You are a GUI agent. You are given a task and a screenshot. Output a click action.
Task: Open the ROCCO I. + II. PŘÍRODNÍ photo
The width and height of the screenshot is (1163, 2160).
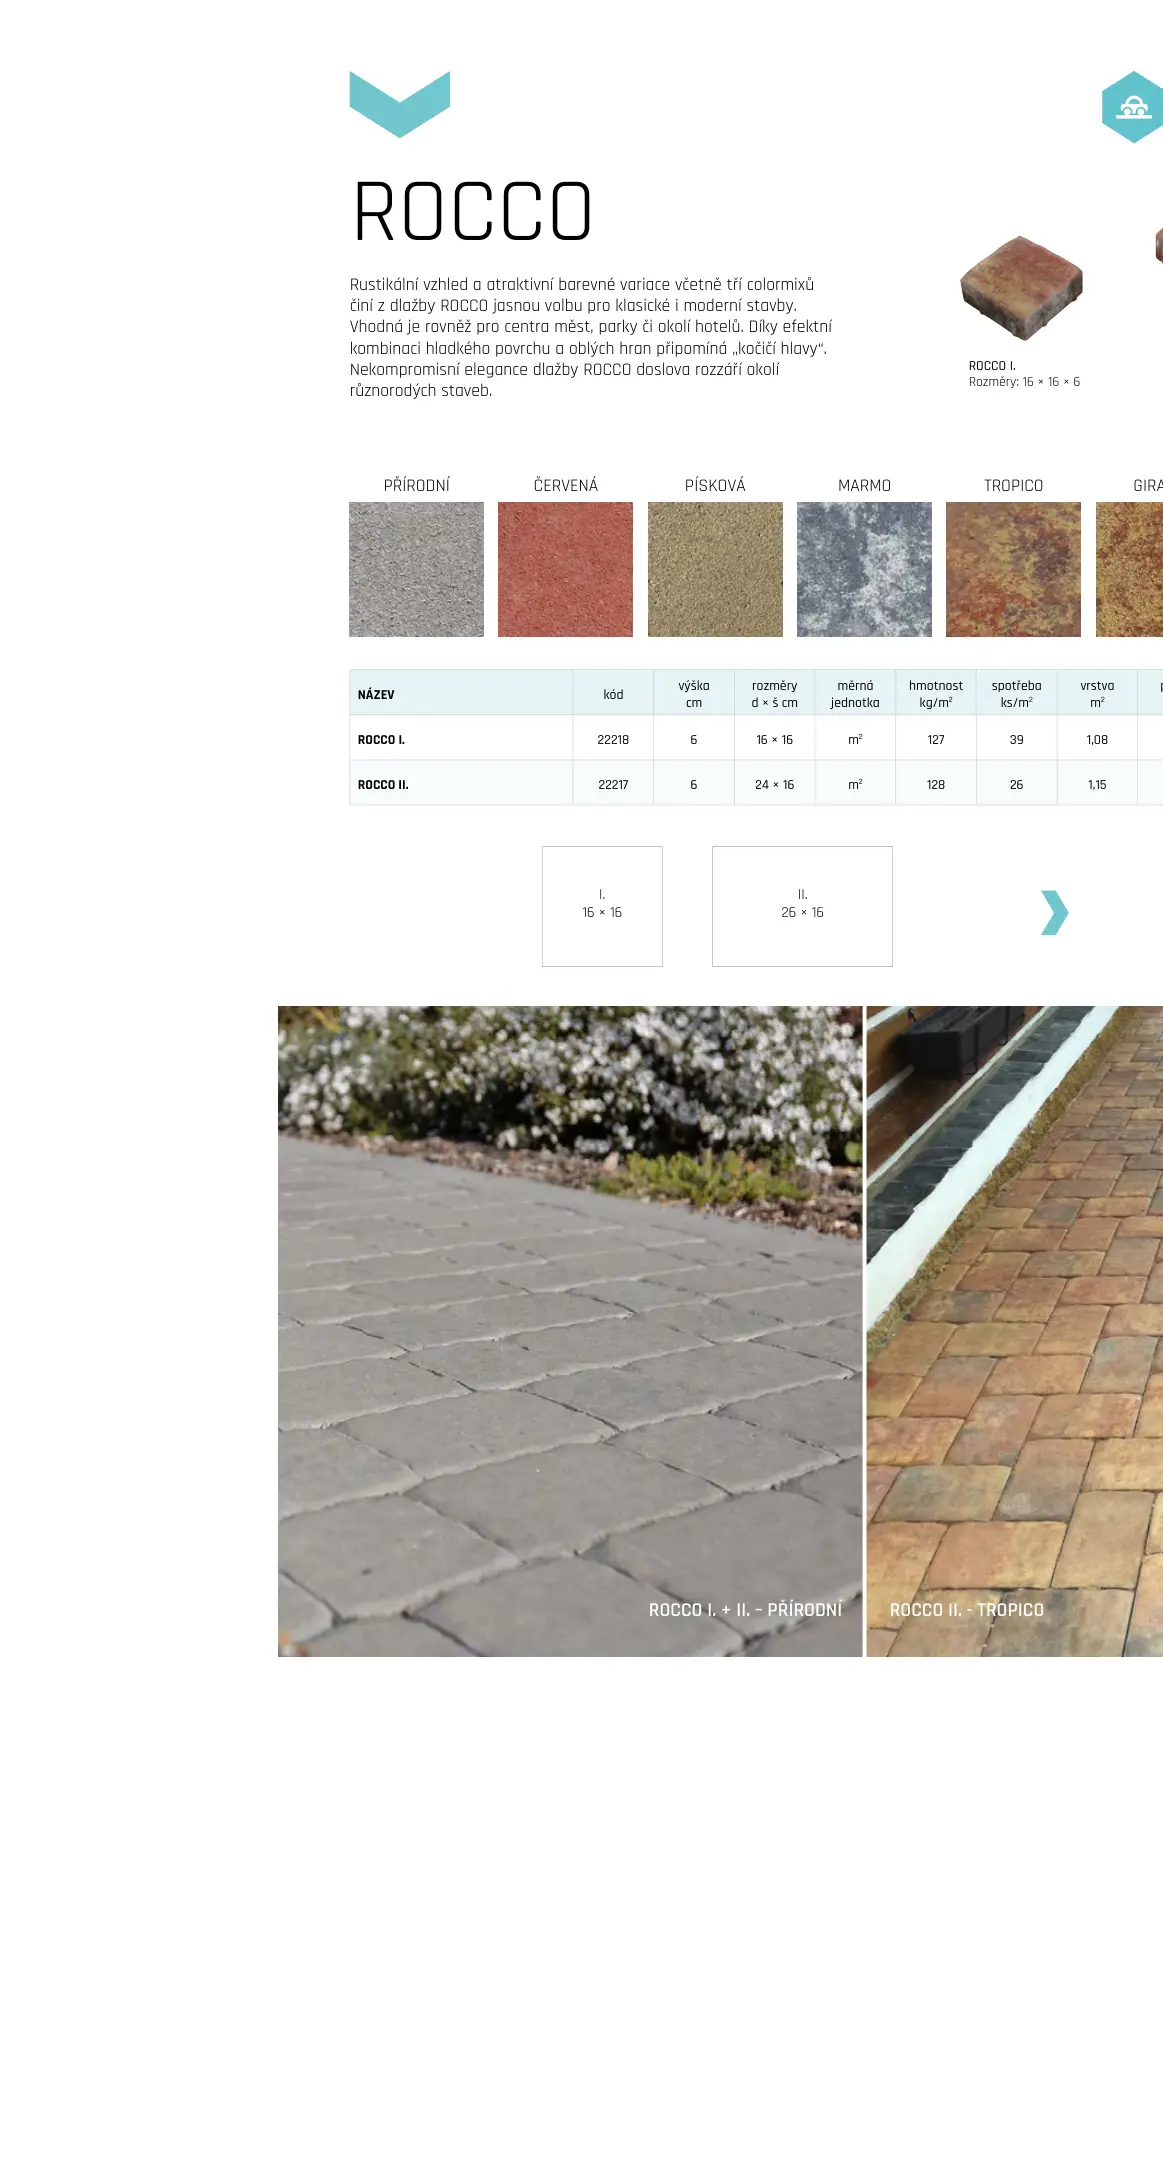coord(570,1331)
